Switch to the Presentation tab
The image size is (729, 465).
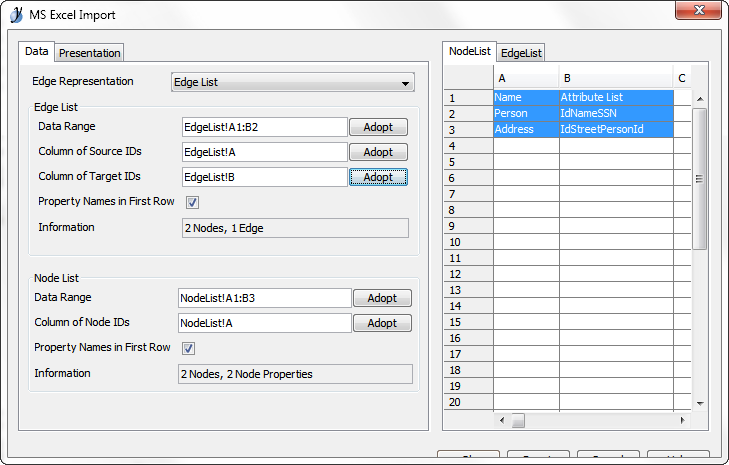(90, 53)
